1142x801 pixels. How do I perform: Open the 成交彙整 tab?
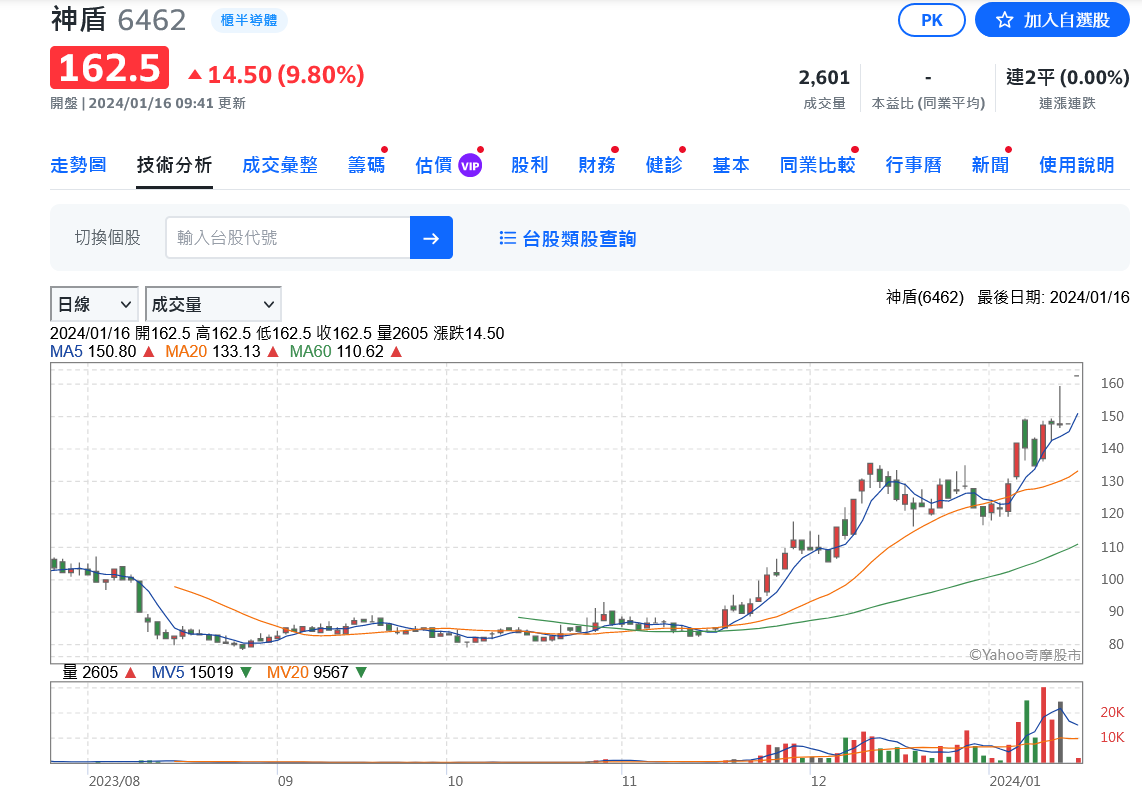pos(280,165)
